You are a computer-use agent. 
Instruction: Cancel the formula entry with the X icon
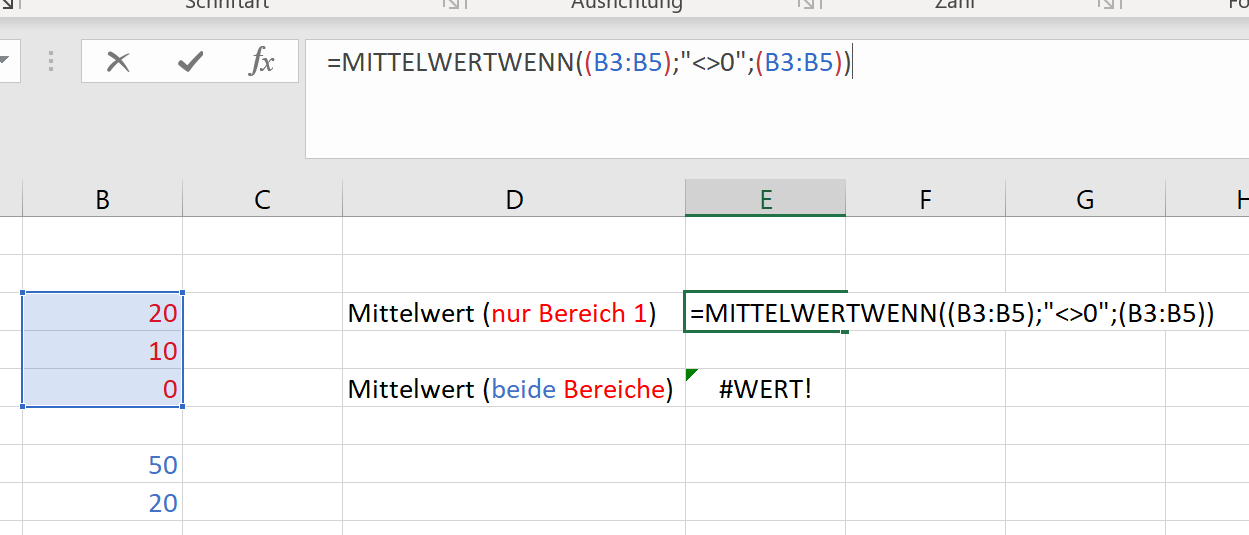pyautogui.click(x=118, y=62)
